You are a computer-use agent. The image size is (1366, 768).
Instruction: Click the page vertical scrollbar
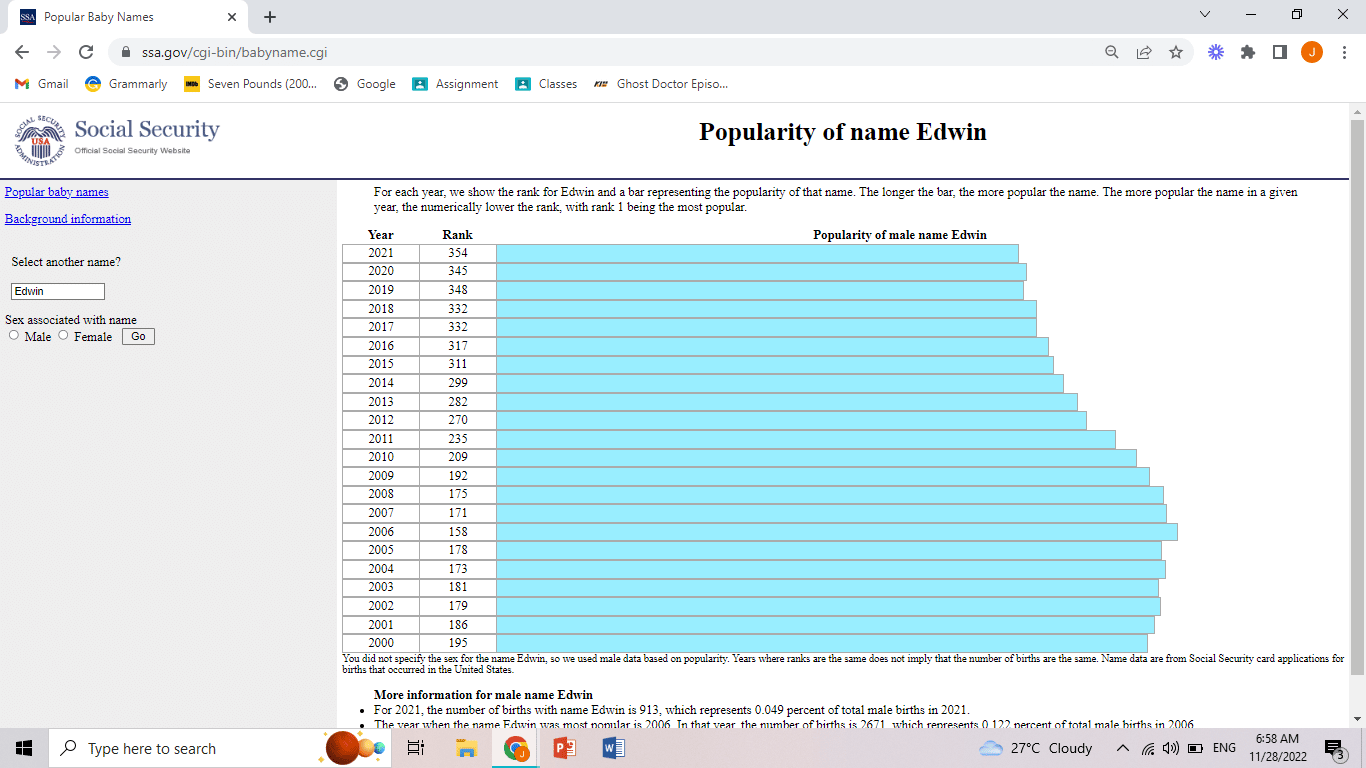[1357, 395]
